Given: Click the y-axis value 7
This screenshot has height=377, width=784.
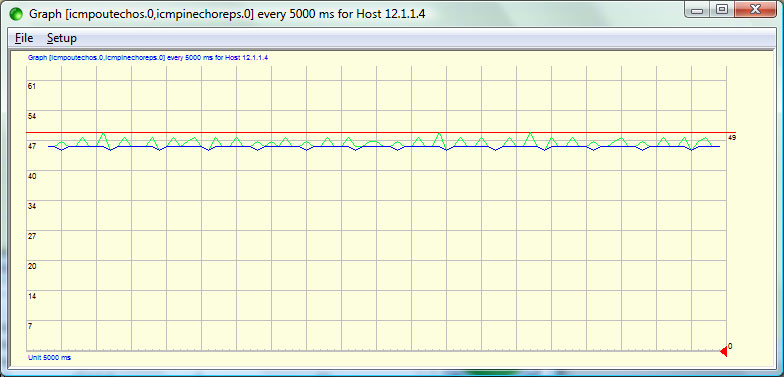Looking at the screenshot, I should pyautogui.click(x=30, y=326).
